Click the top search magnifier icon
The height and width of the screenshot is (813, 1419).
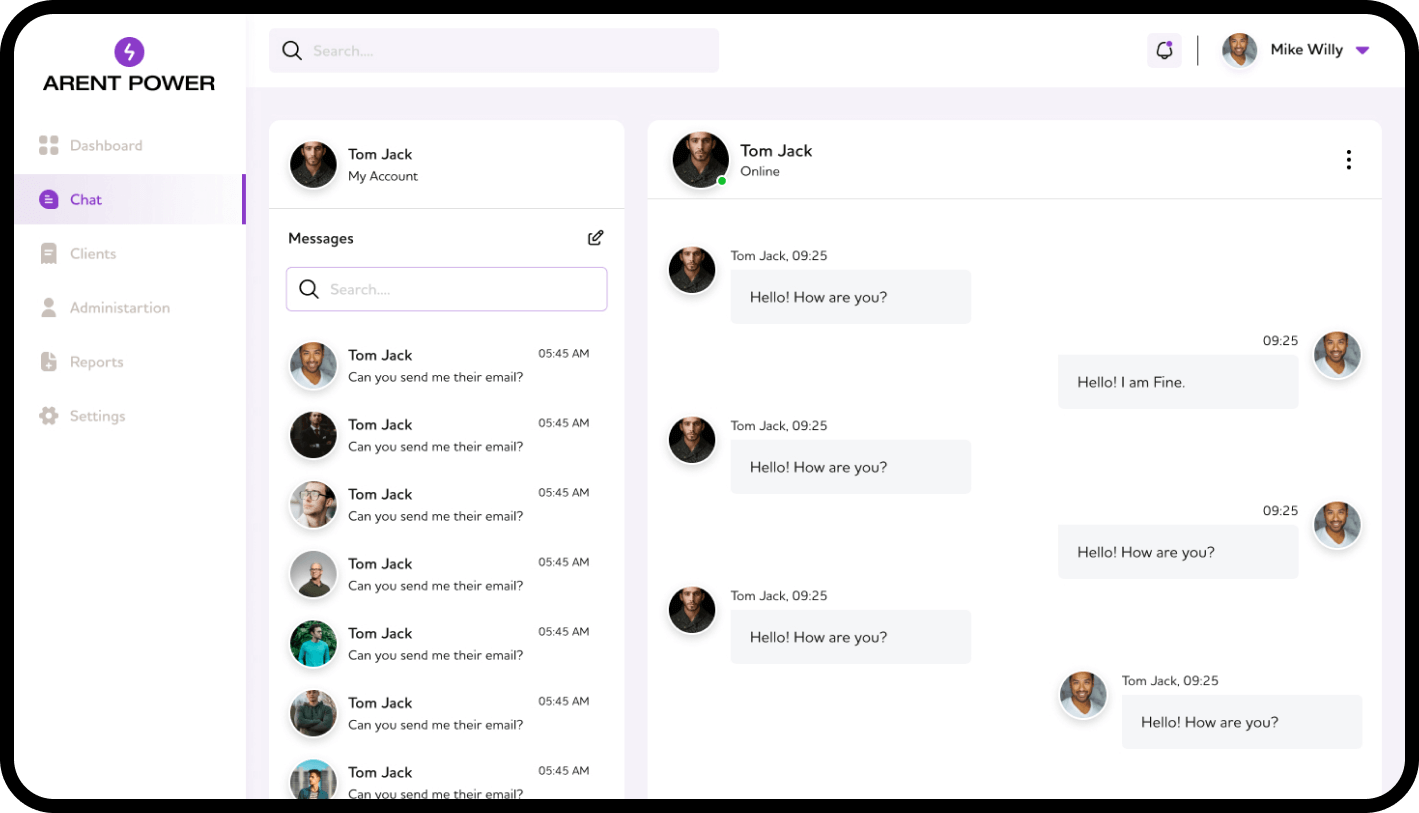(x=292, y=51)
